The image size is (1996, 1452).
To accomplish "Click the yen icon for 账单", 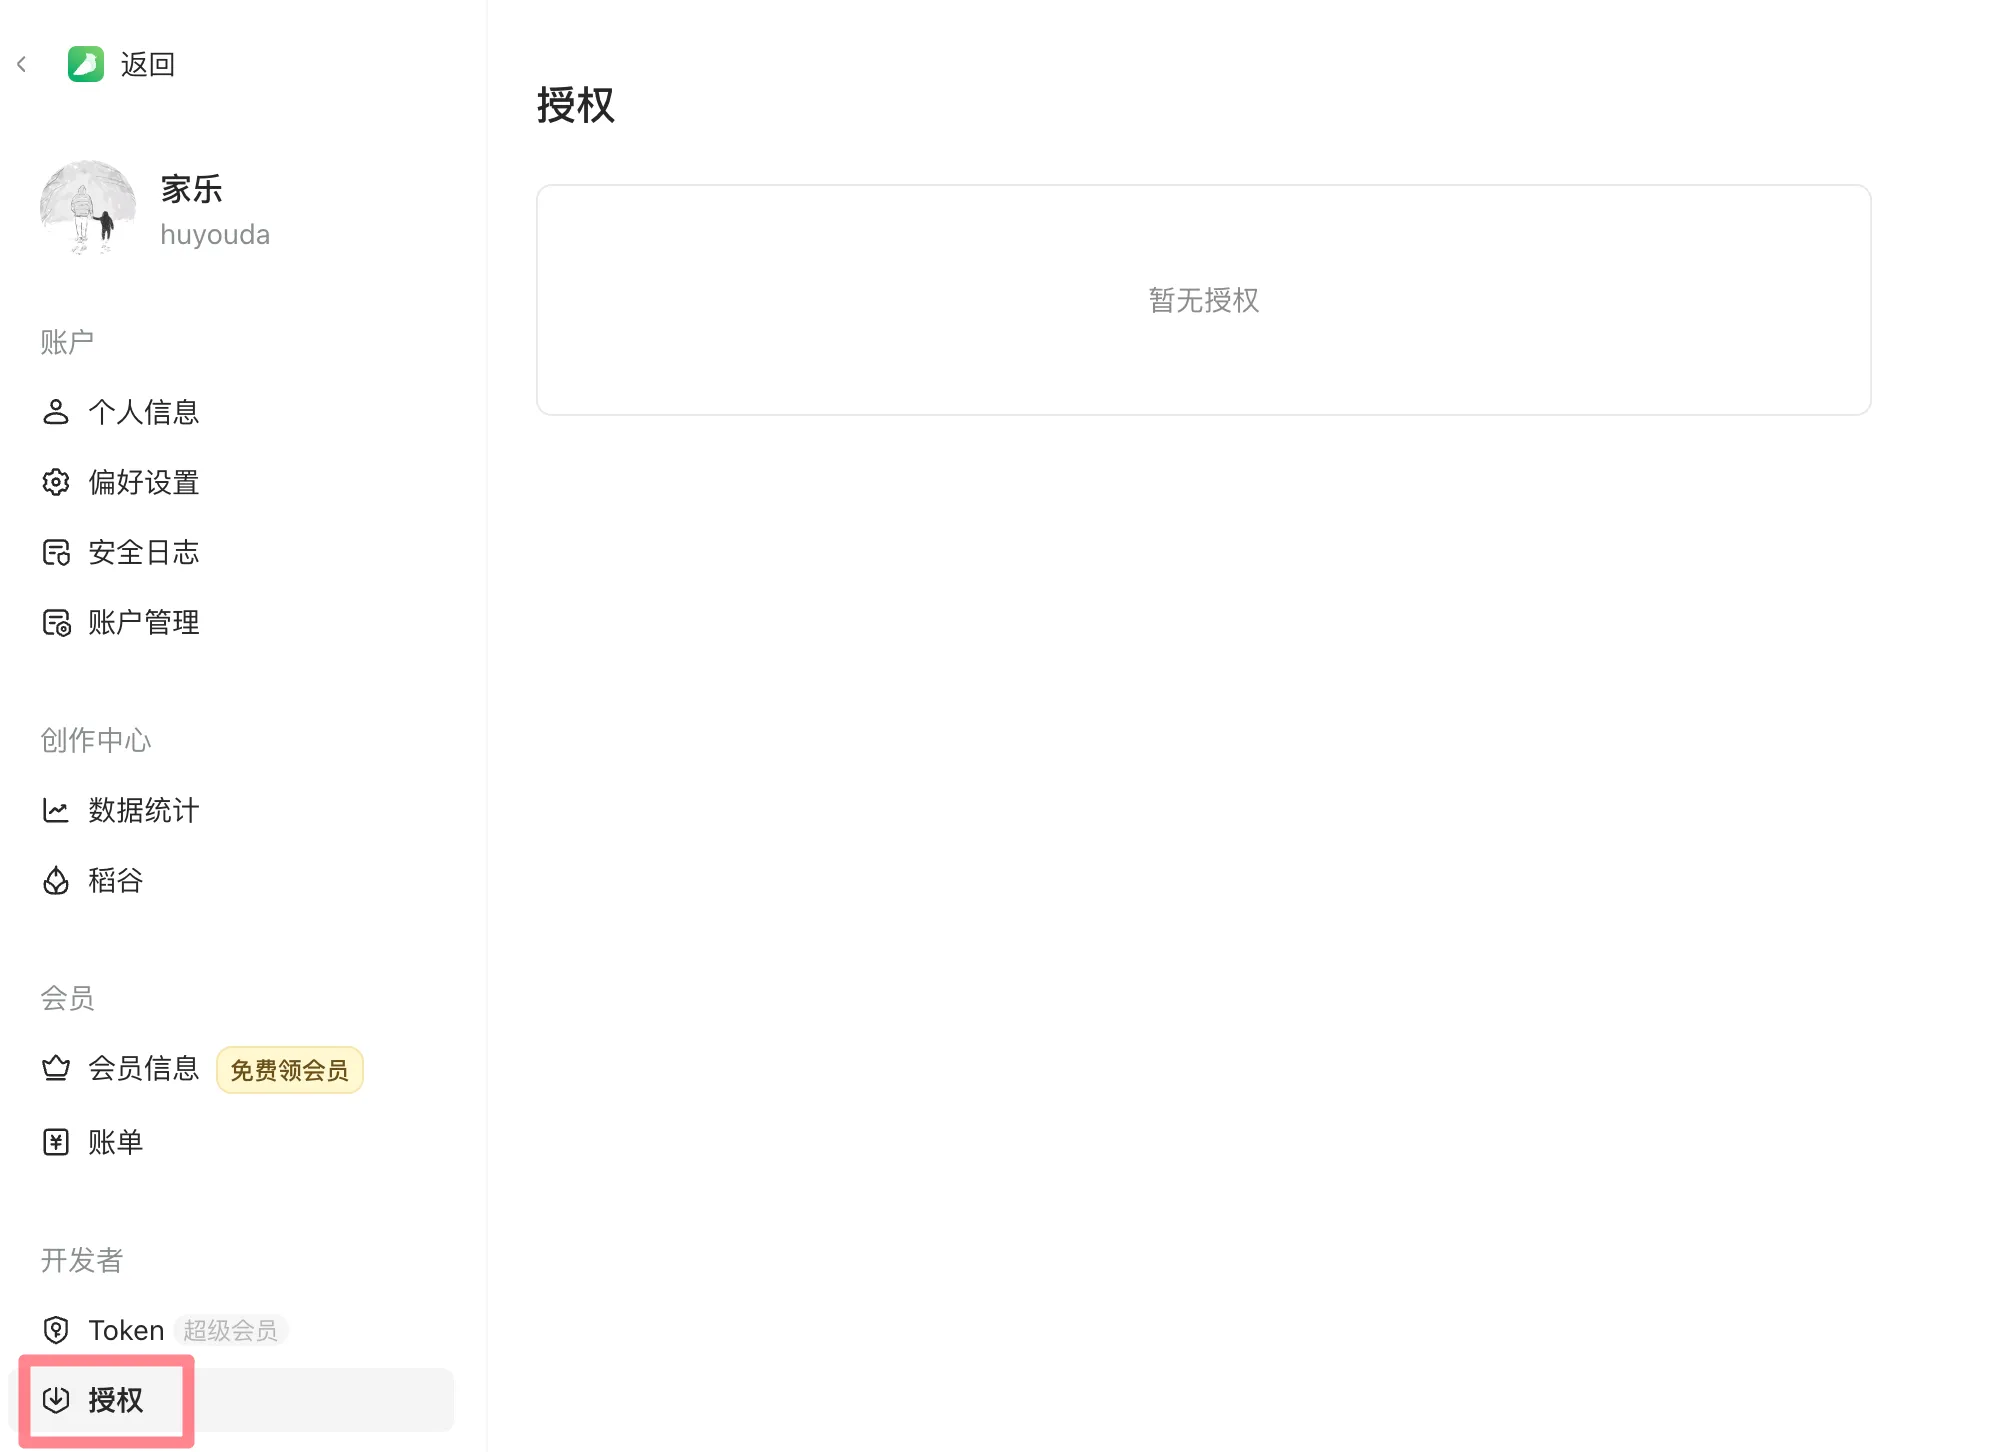I will click(56, 1142).
